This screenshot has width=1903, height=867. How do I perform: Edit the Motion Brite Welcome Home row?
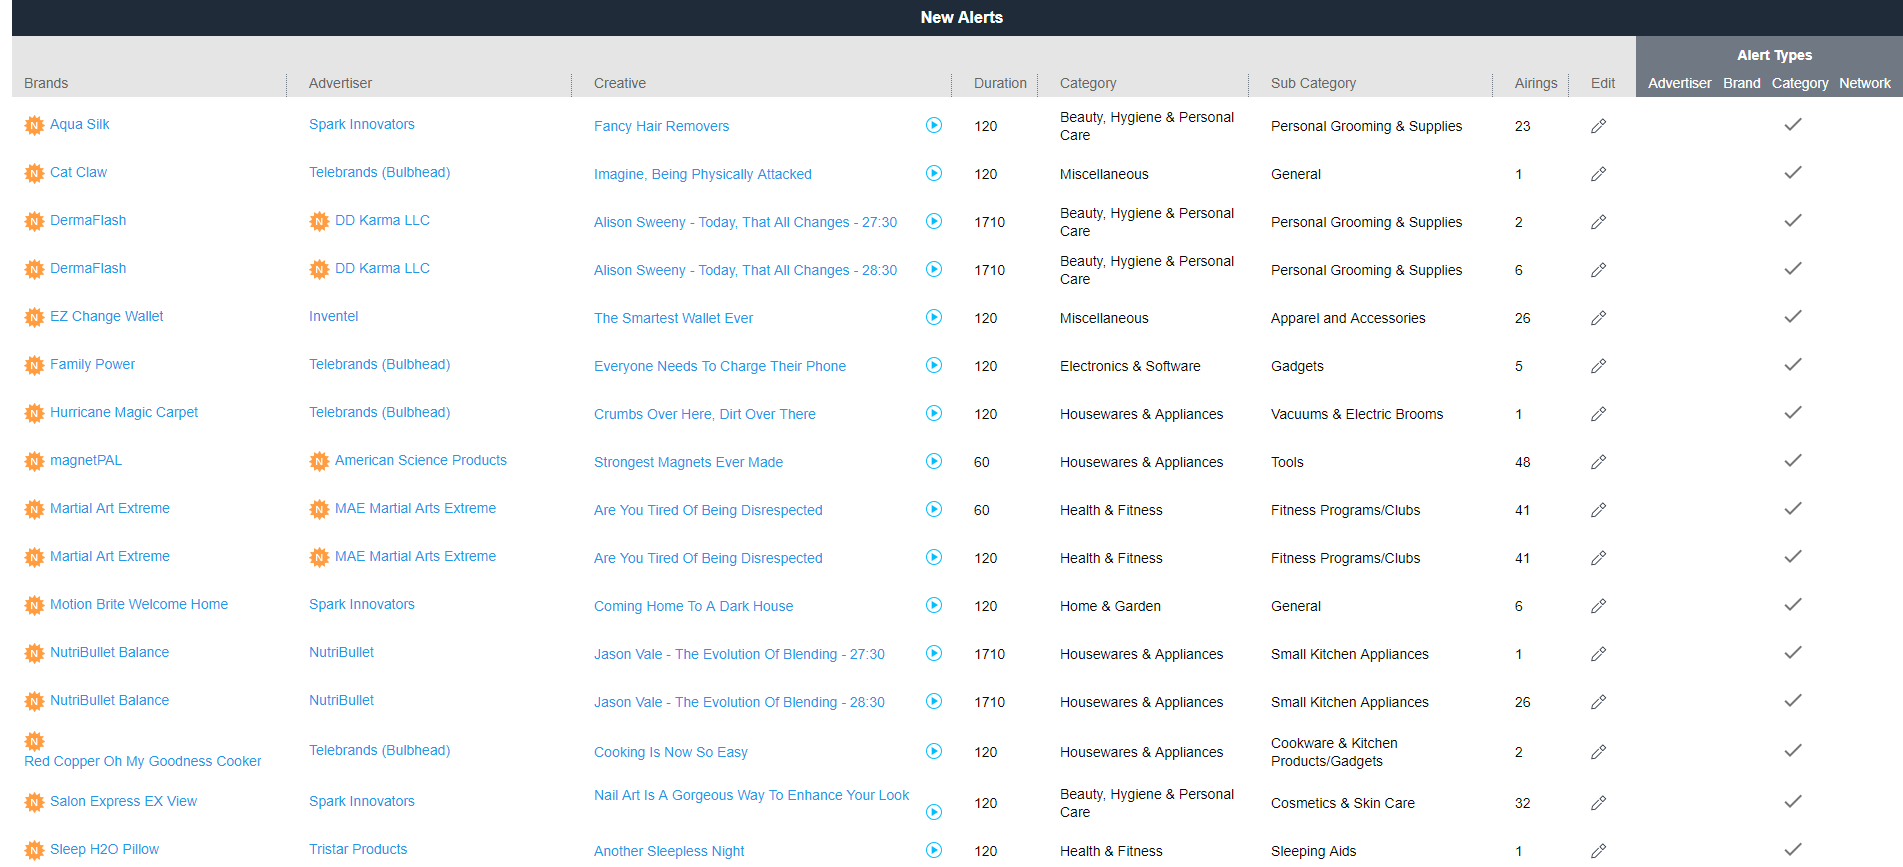click(1598, 606)
